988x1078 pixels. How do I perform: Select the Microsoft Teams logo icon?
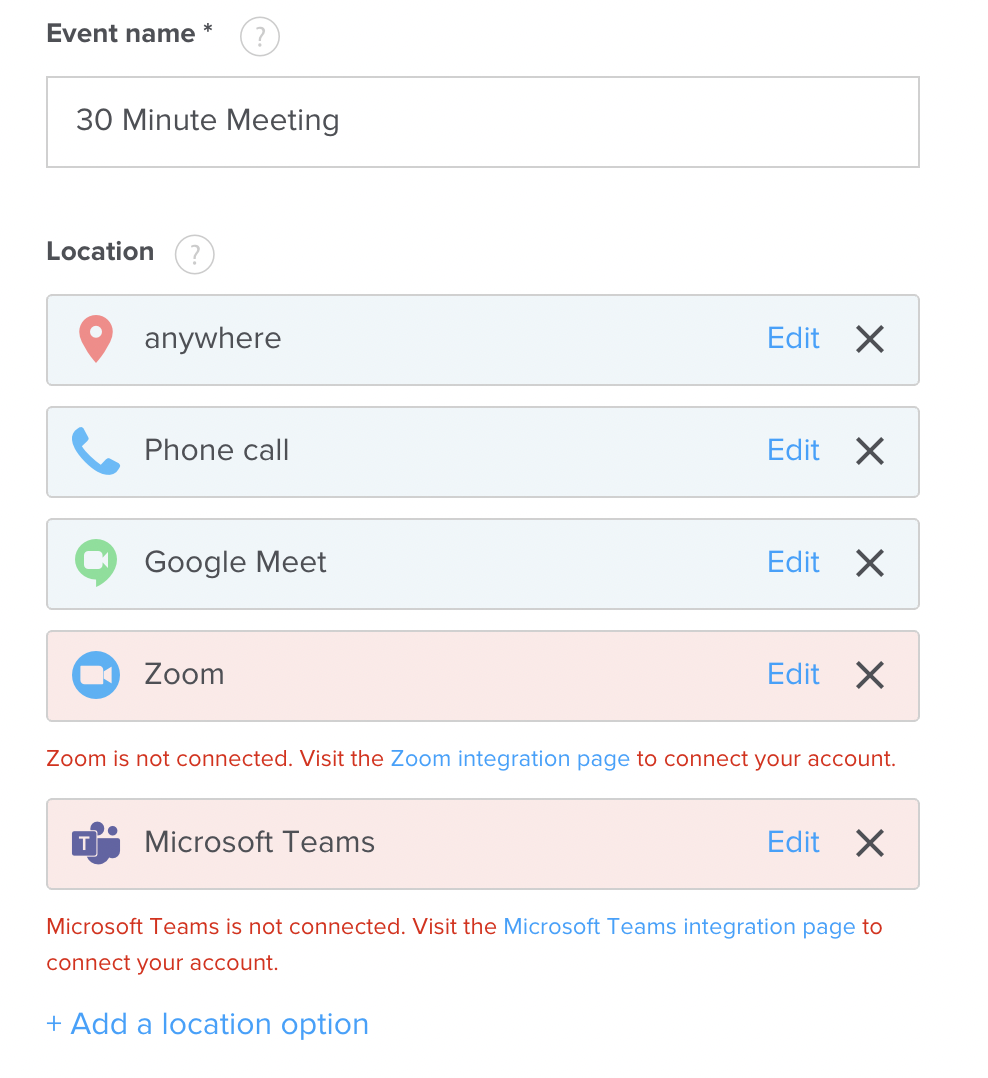tap(95, 843)
